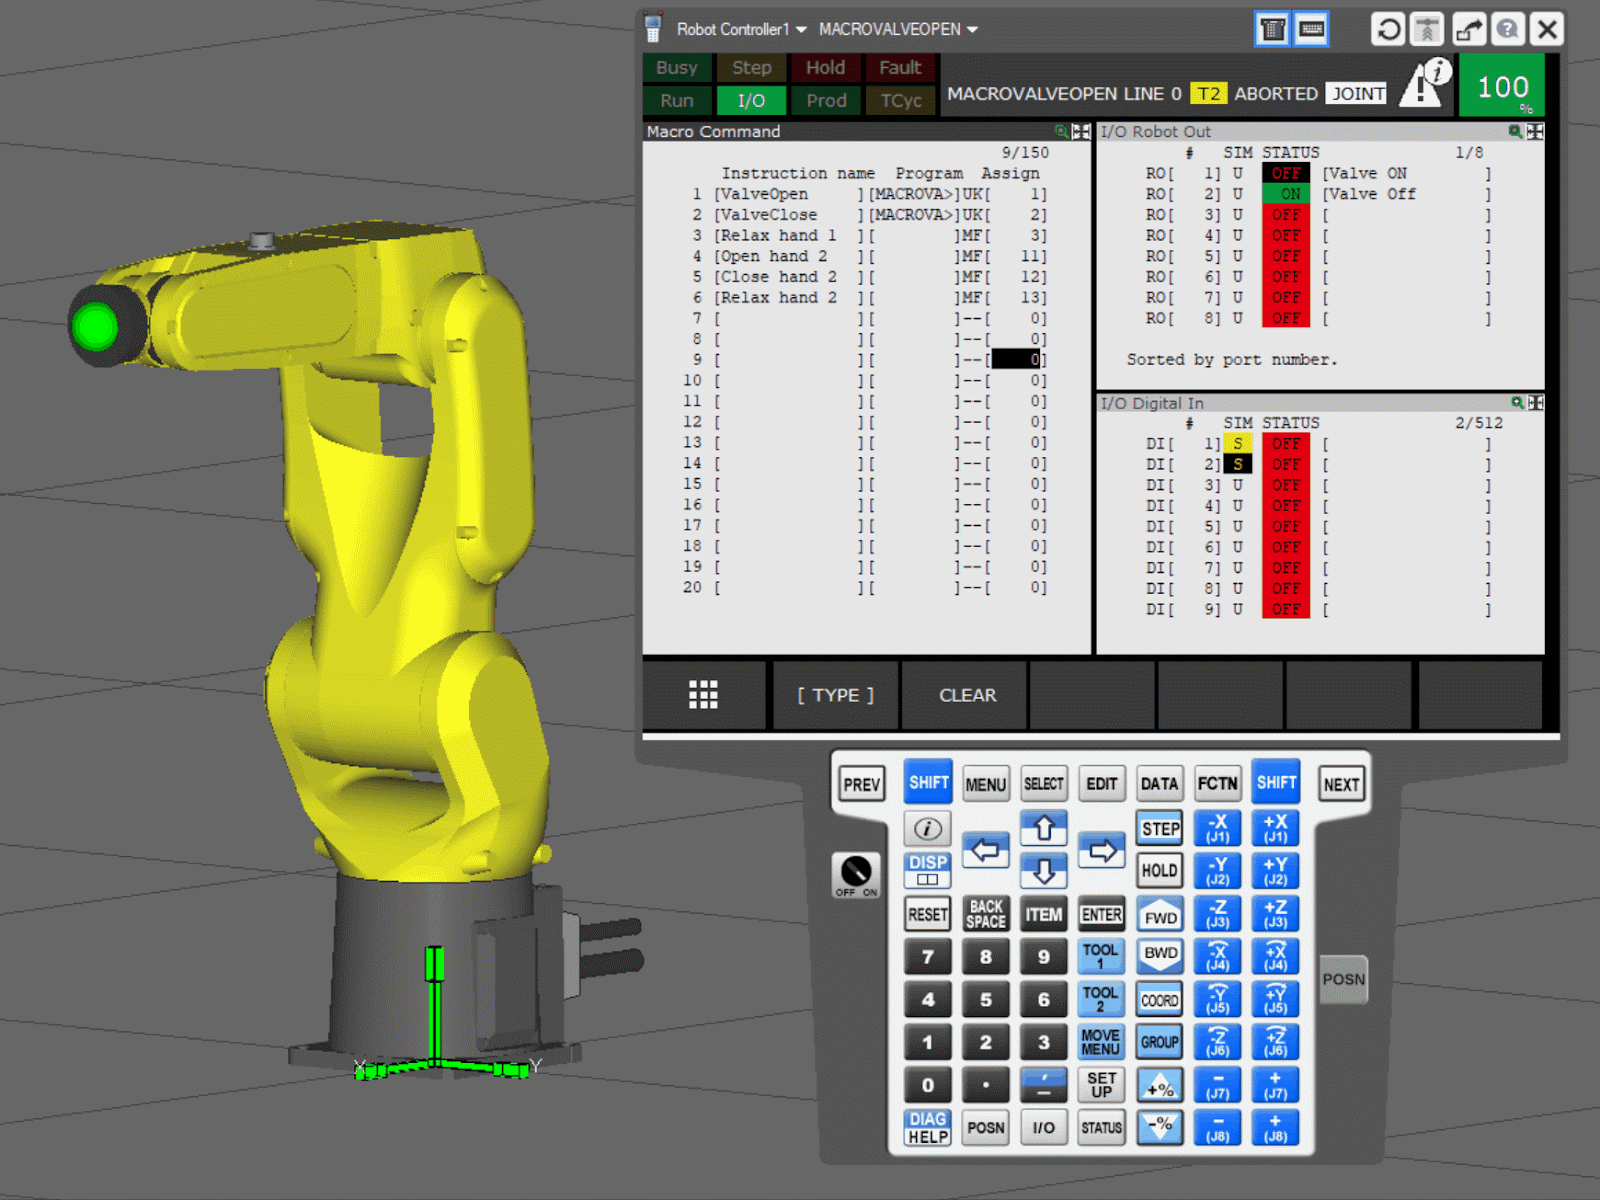Click the down arrow cursor key
Viewport: 1600px width, 1200px height.
(x=1043, y=871)
